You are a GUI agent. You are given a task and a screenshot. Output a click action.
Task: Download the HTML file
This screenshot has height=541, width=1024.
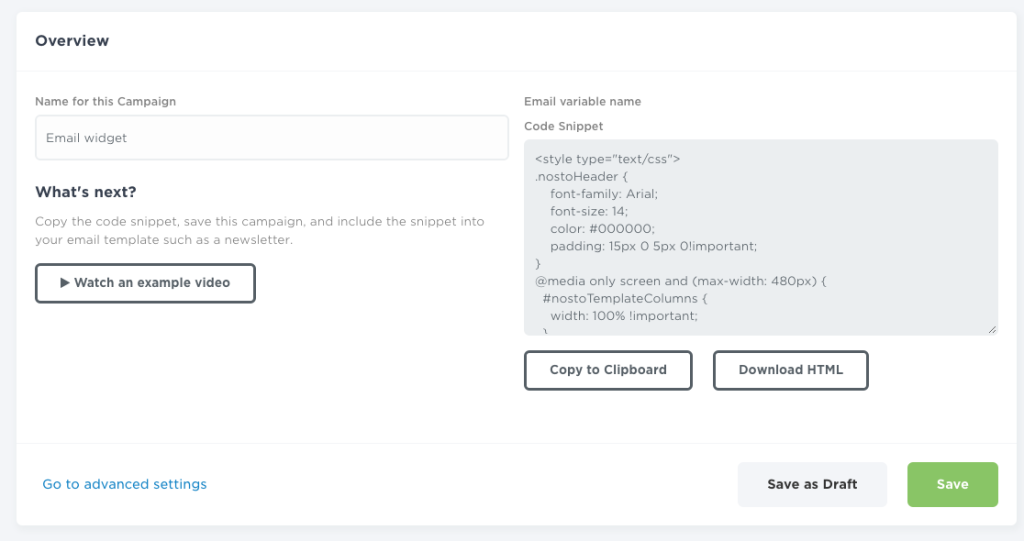click(x=790, y=370)
